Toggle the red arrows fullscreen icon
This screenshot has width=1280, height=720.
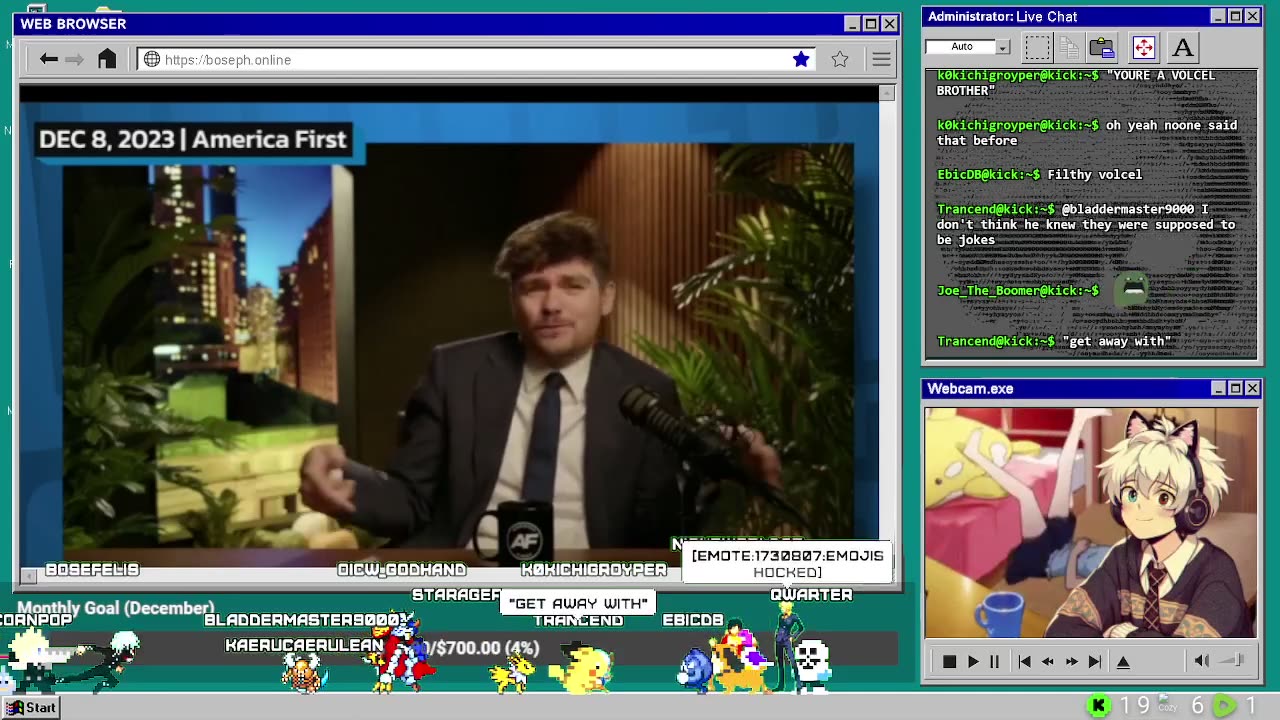1143,47
